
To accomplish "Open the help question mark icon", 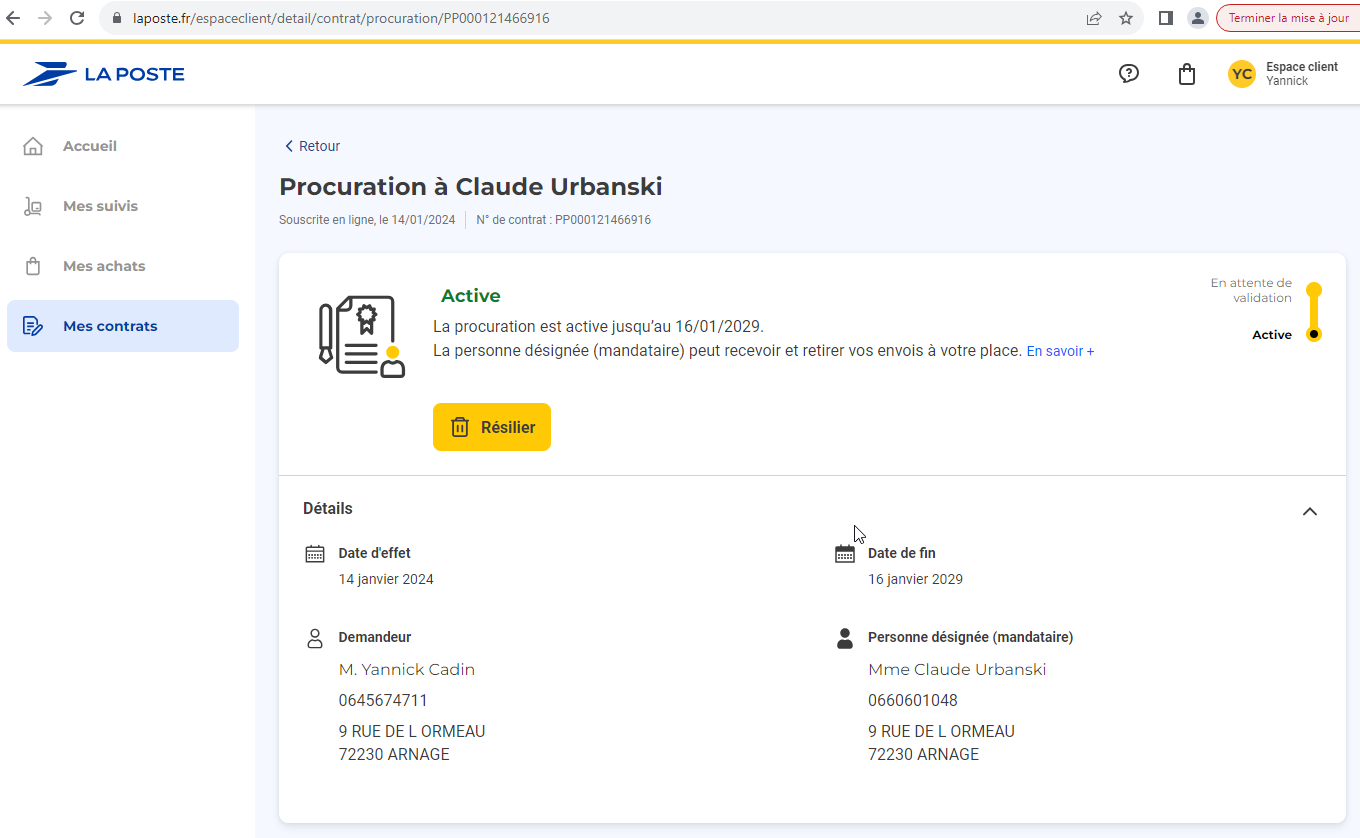I will point(1129,74).
